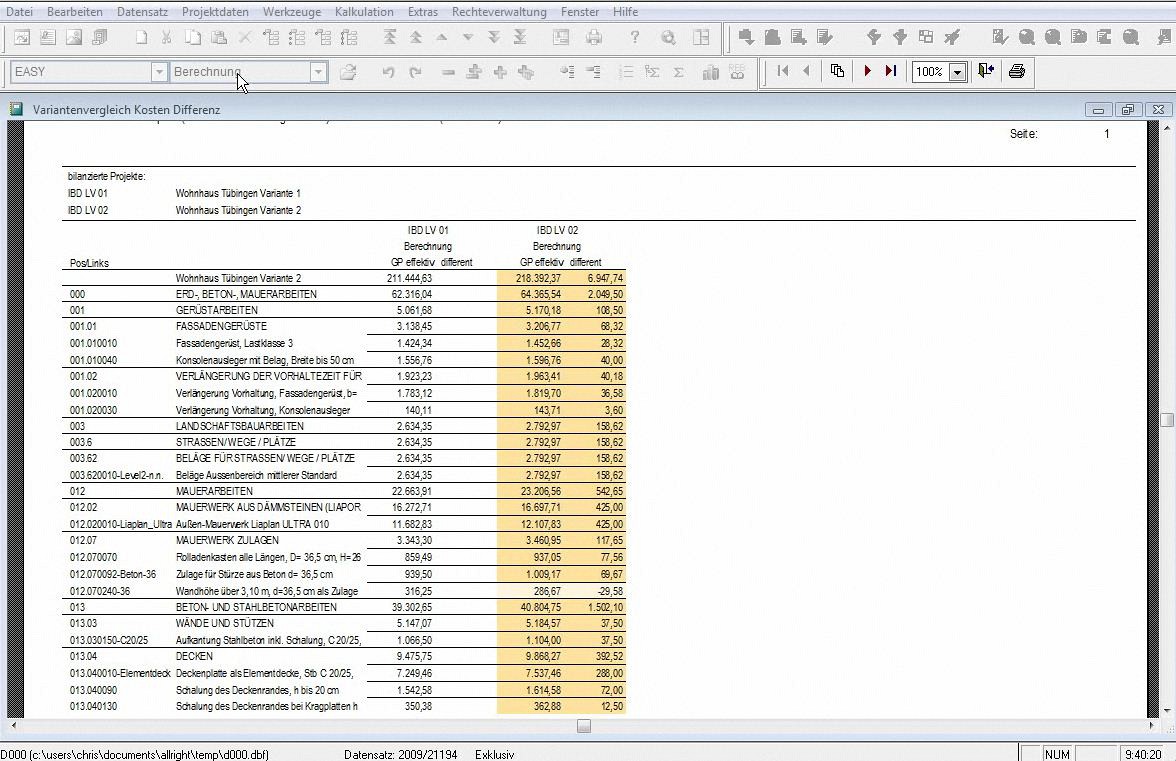This screenshot has width=1176, height=761.
Task: Open the EASY dropdown list
Action: (x=159, y=72)
